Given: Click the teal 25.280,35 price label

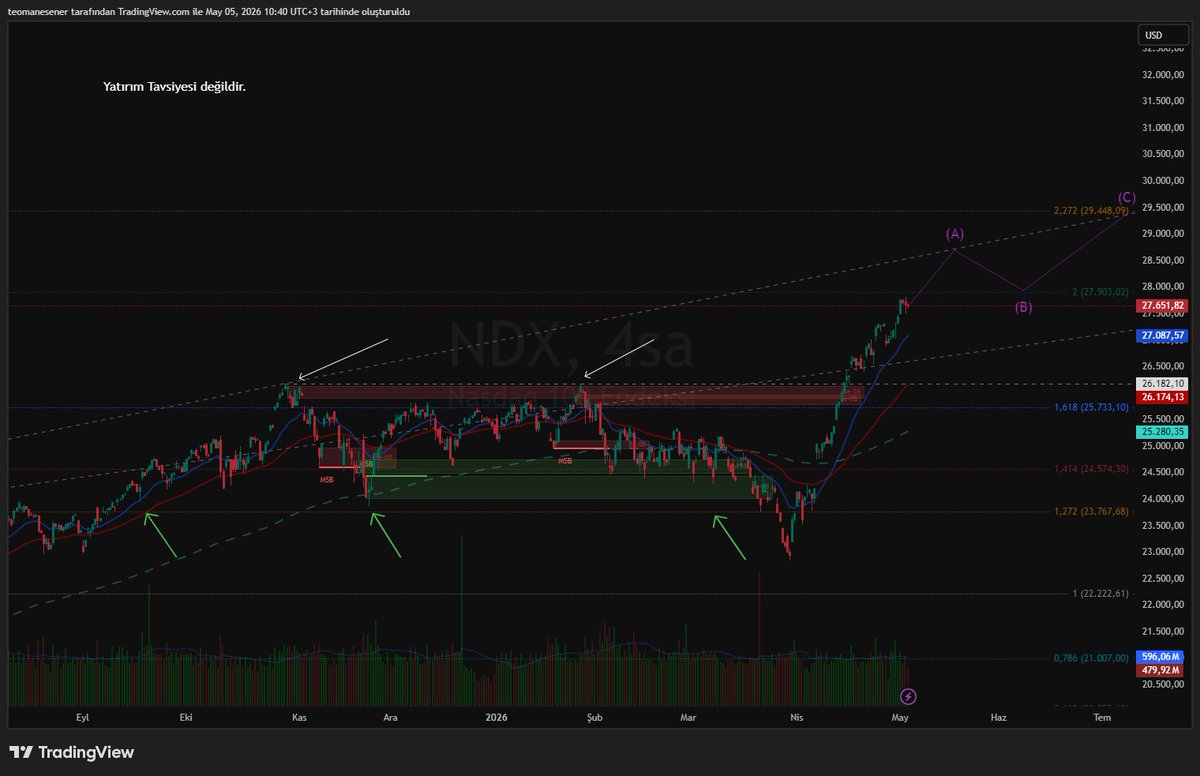Looking at the screenshot, I should point(1162,431).
